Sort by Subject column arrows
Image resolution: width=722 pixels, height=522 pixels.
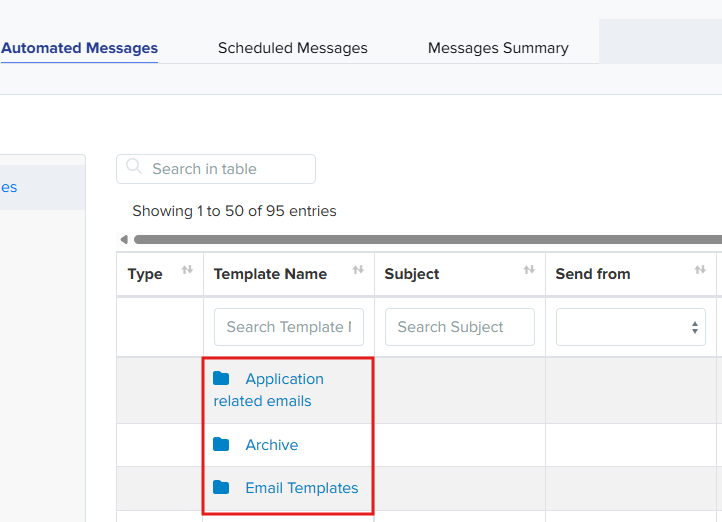[x=529, y=270]
